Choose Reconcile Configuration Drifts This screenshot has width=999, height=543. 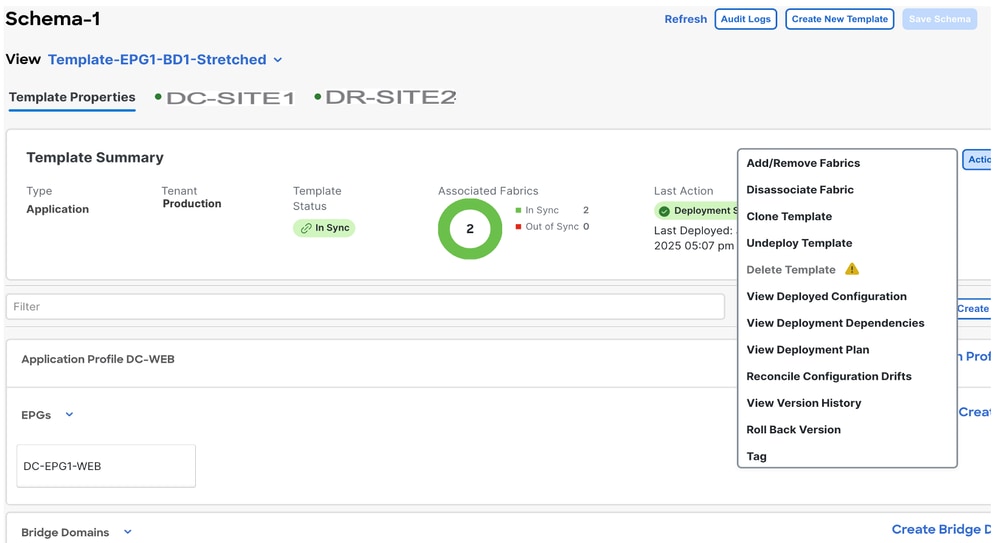829,377
